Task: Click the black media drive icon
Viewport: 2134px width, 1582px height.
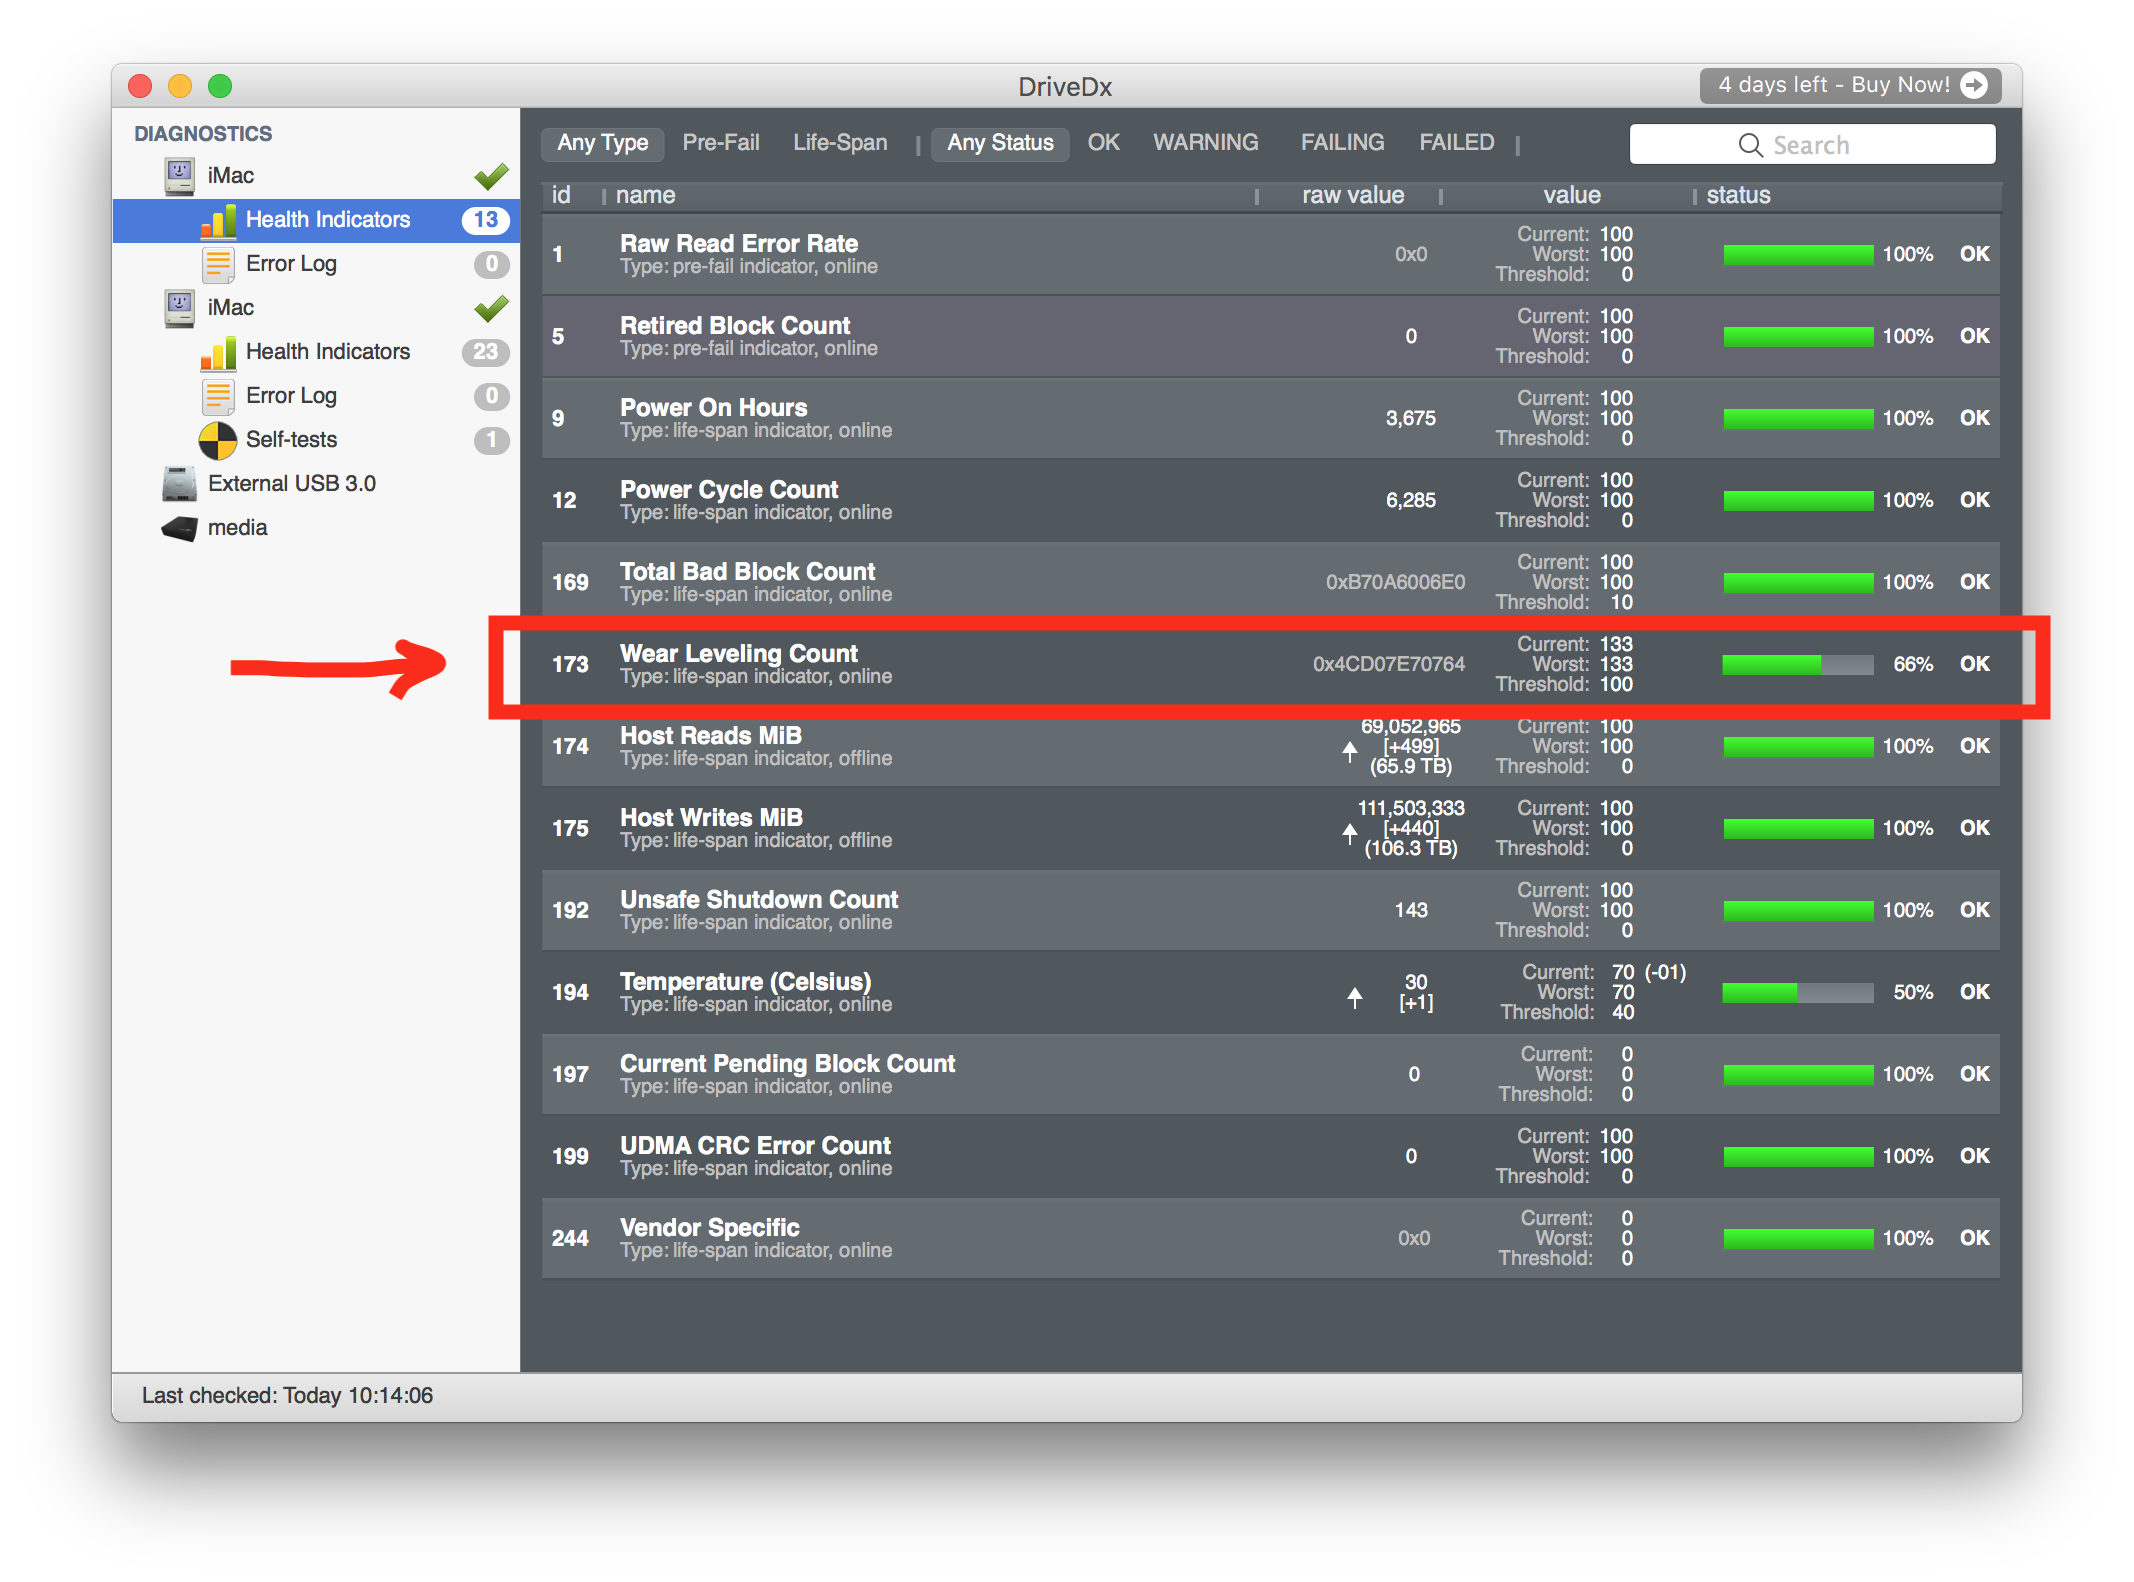Action: (179, 528)
